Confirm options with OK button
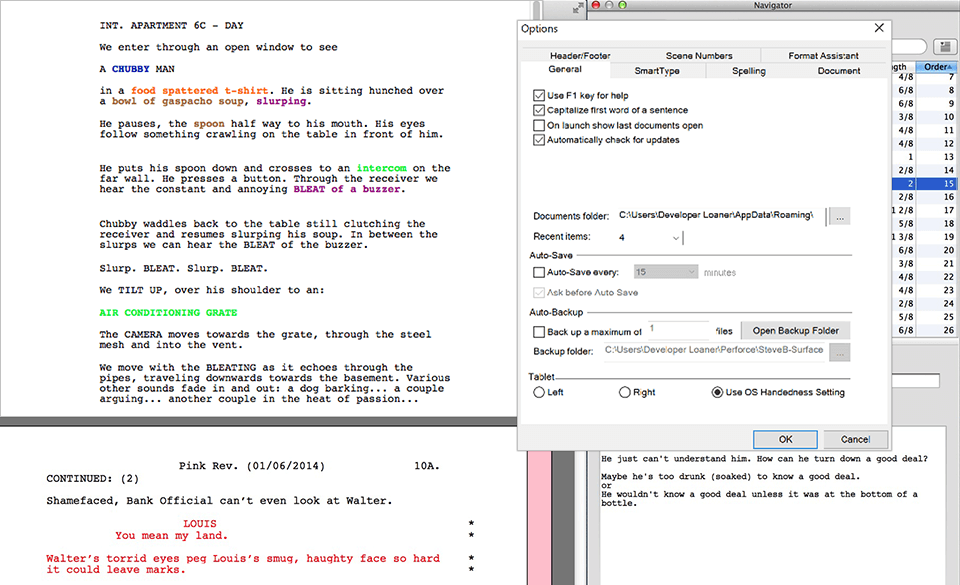The width and height of the screenshot is (960, 585). pos(785,439)
